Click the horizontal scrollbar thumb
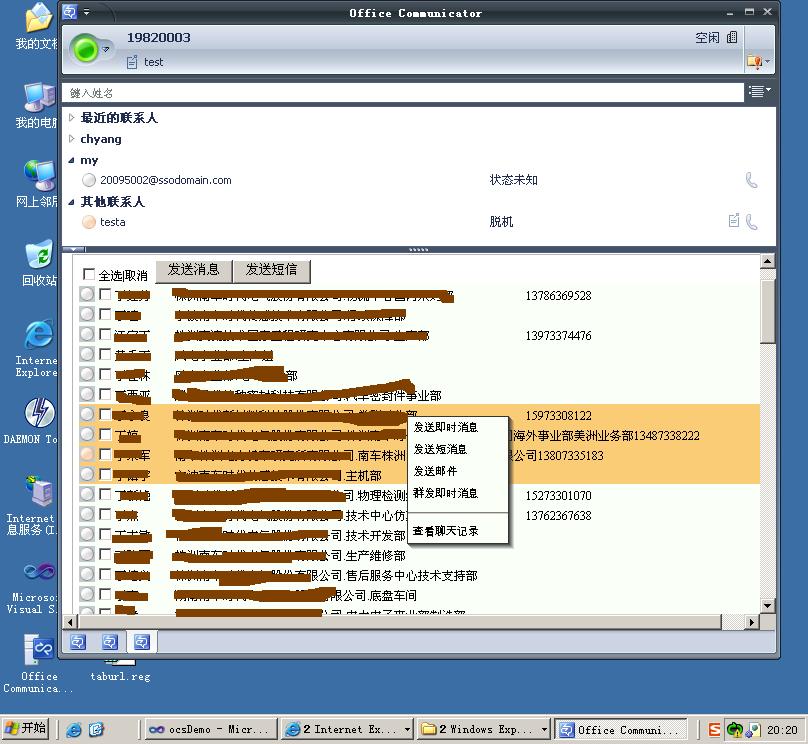 pyautogui.click(x=399, y=622)
